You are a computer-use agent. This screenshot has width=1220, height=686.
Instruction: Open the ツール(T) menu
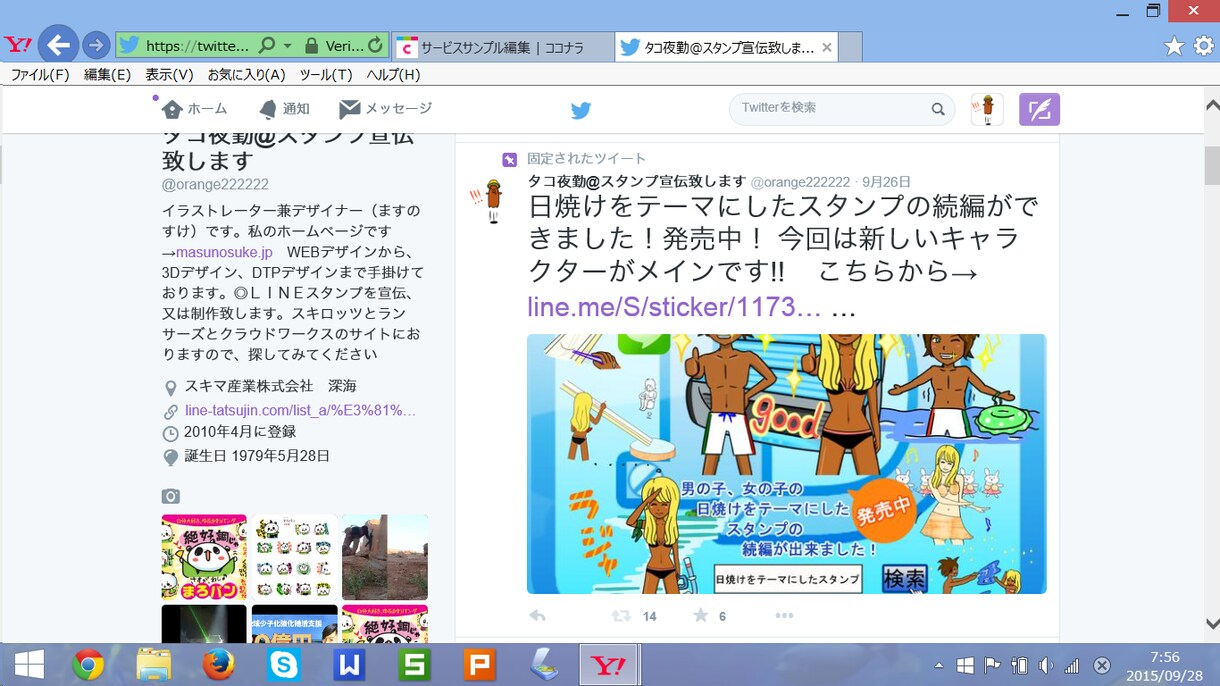point(326,75)
